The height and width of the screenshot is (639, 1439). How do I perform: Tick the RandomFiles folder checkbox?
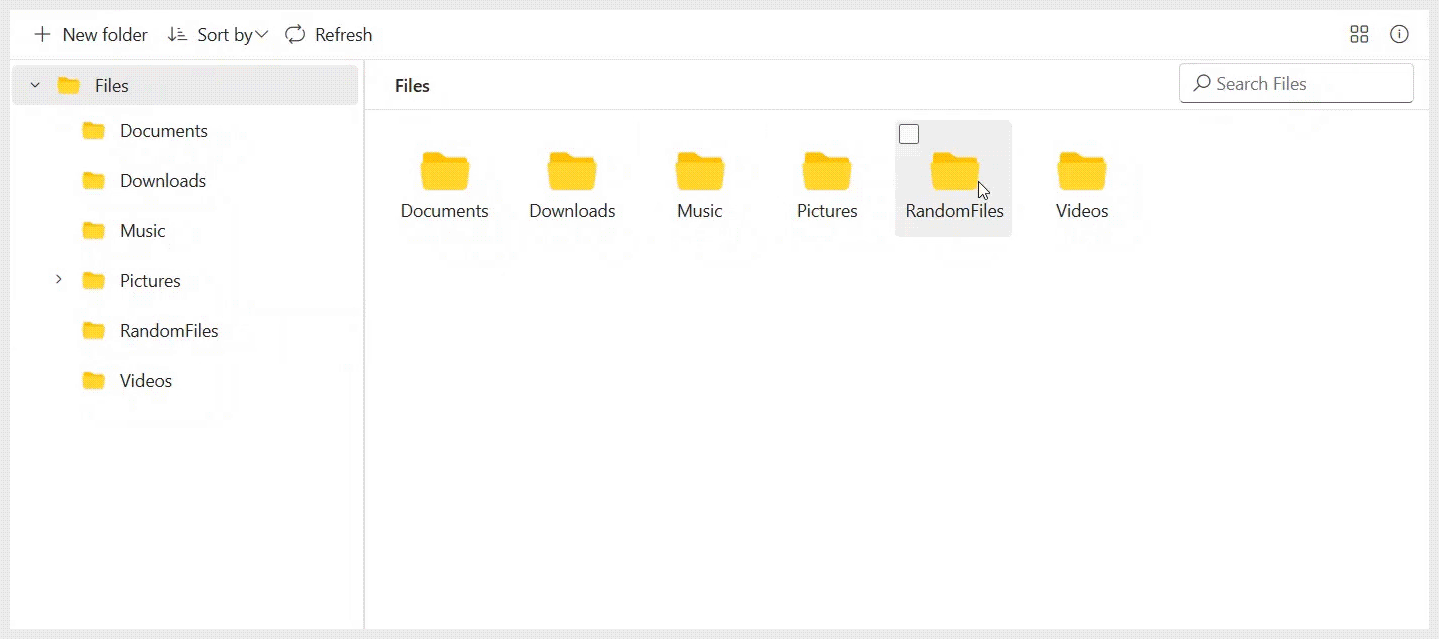(909, 134)
